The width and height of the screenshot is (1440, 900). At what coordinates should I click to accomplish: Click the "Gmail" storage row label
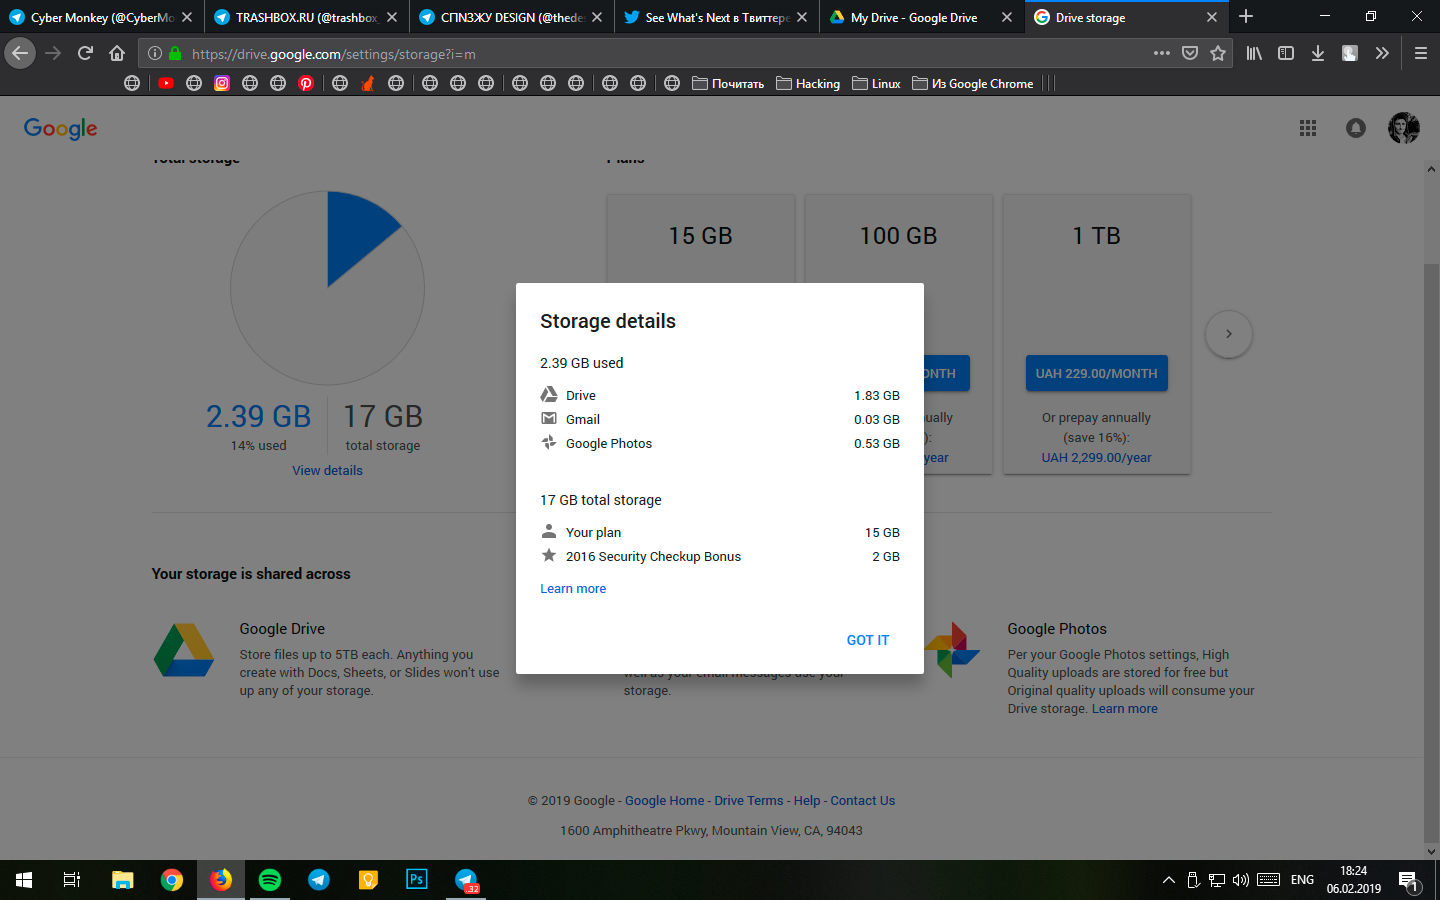(583, 419)
